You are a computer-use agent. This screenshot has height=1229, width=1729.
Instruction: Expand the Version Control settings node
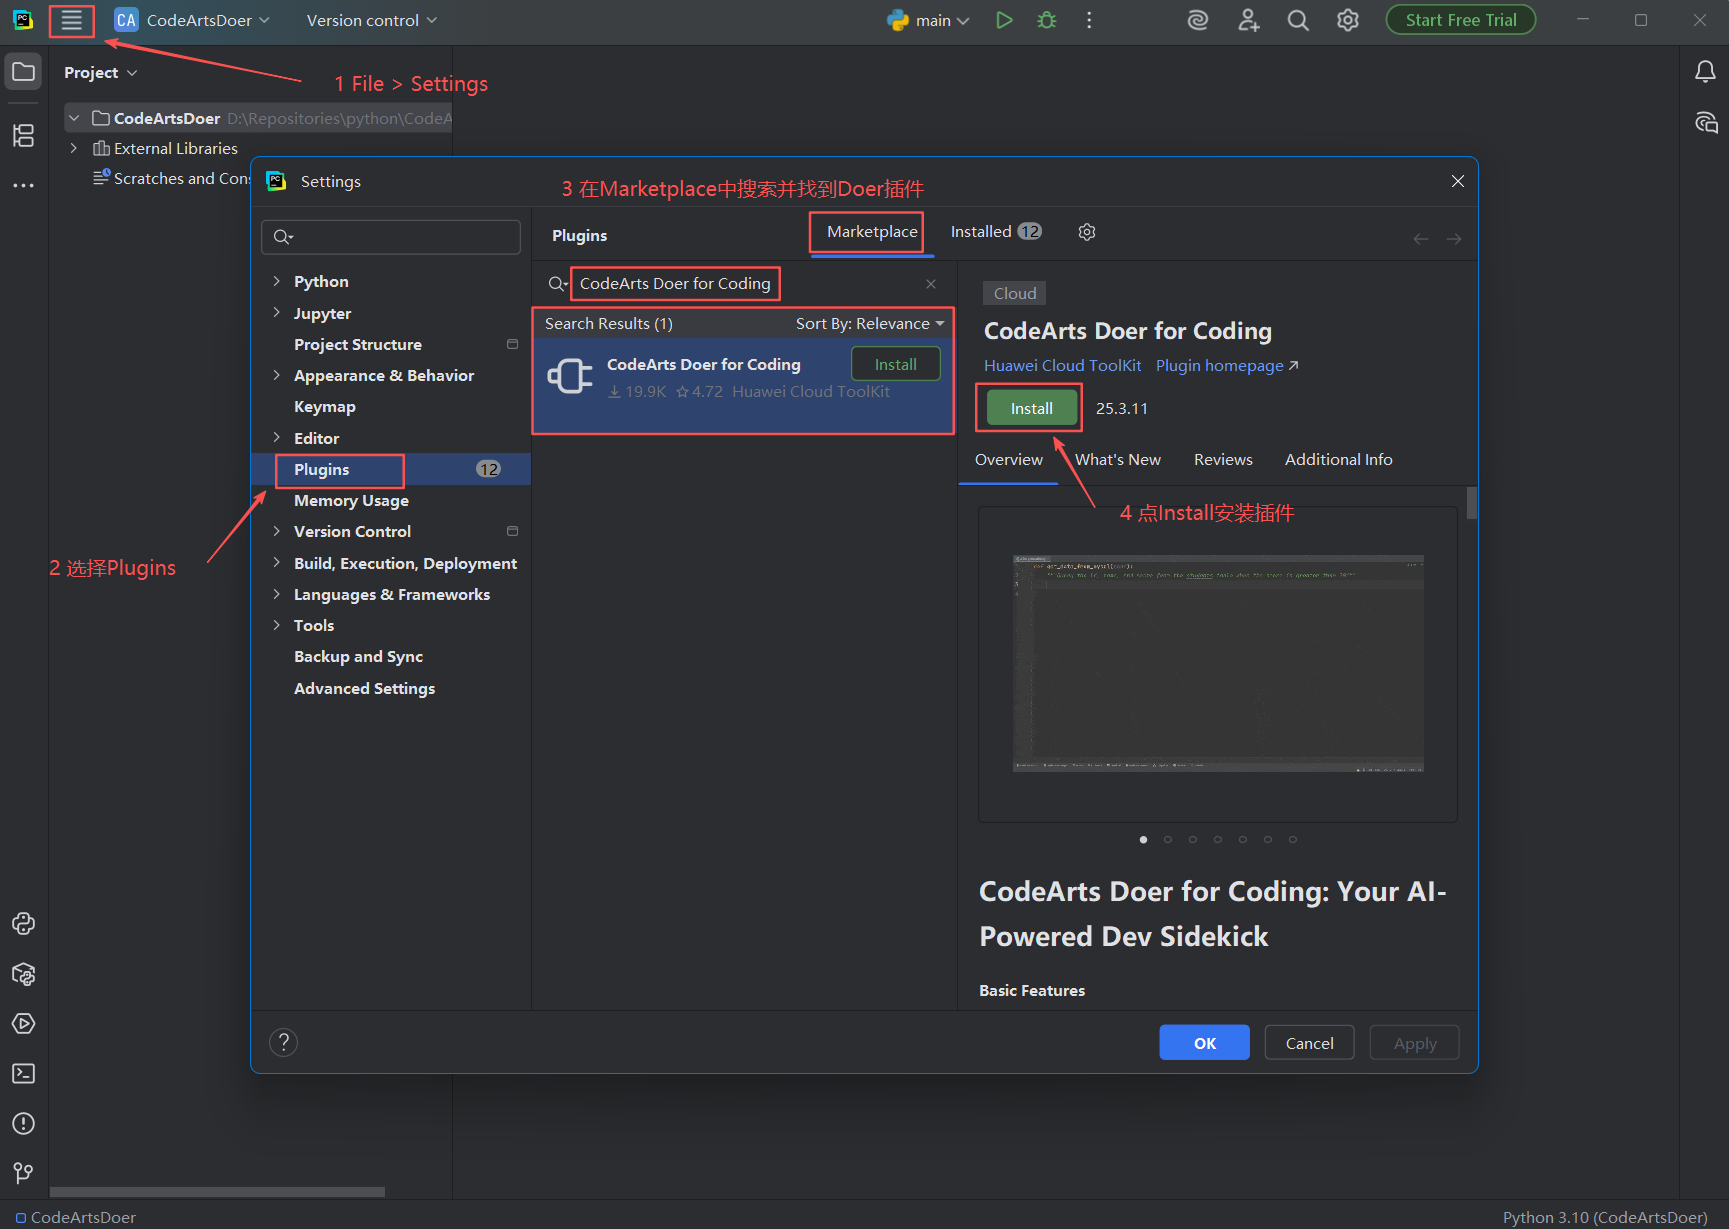276,531
